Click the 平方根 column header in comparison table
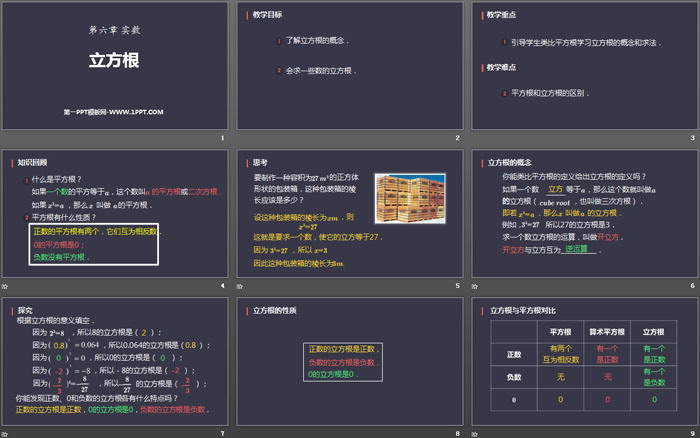The image size is (700, 438). coord(560,331)
